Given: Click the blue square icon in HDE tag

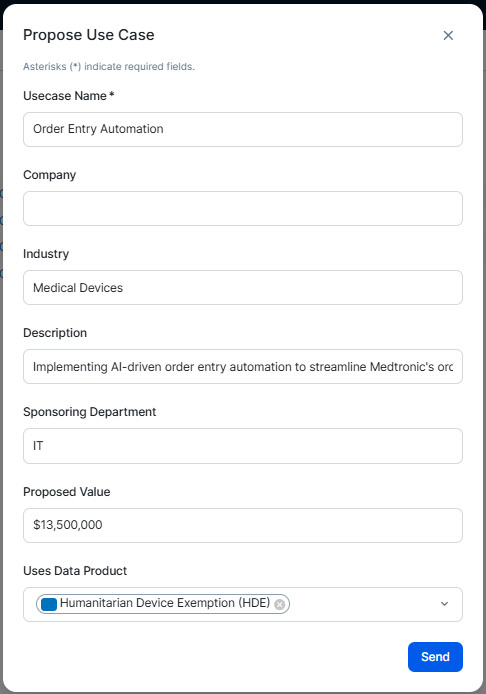Looking at the screenshot, I should pos(49,604).
